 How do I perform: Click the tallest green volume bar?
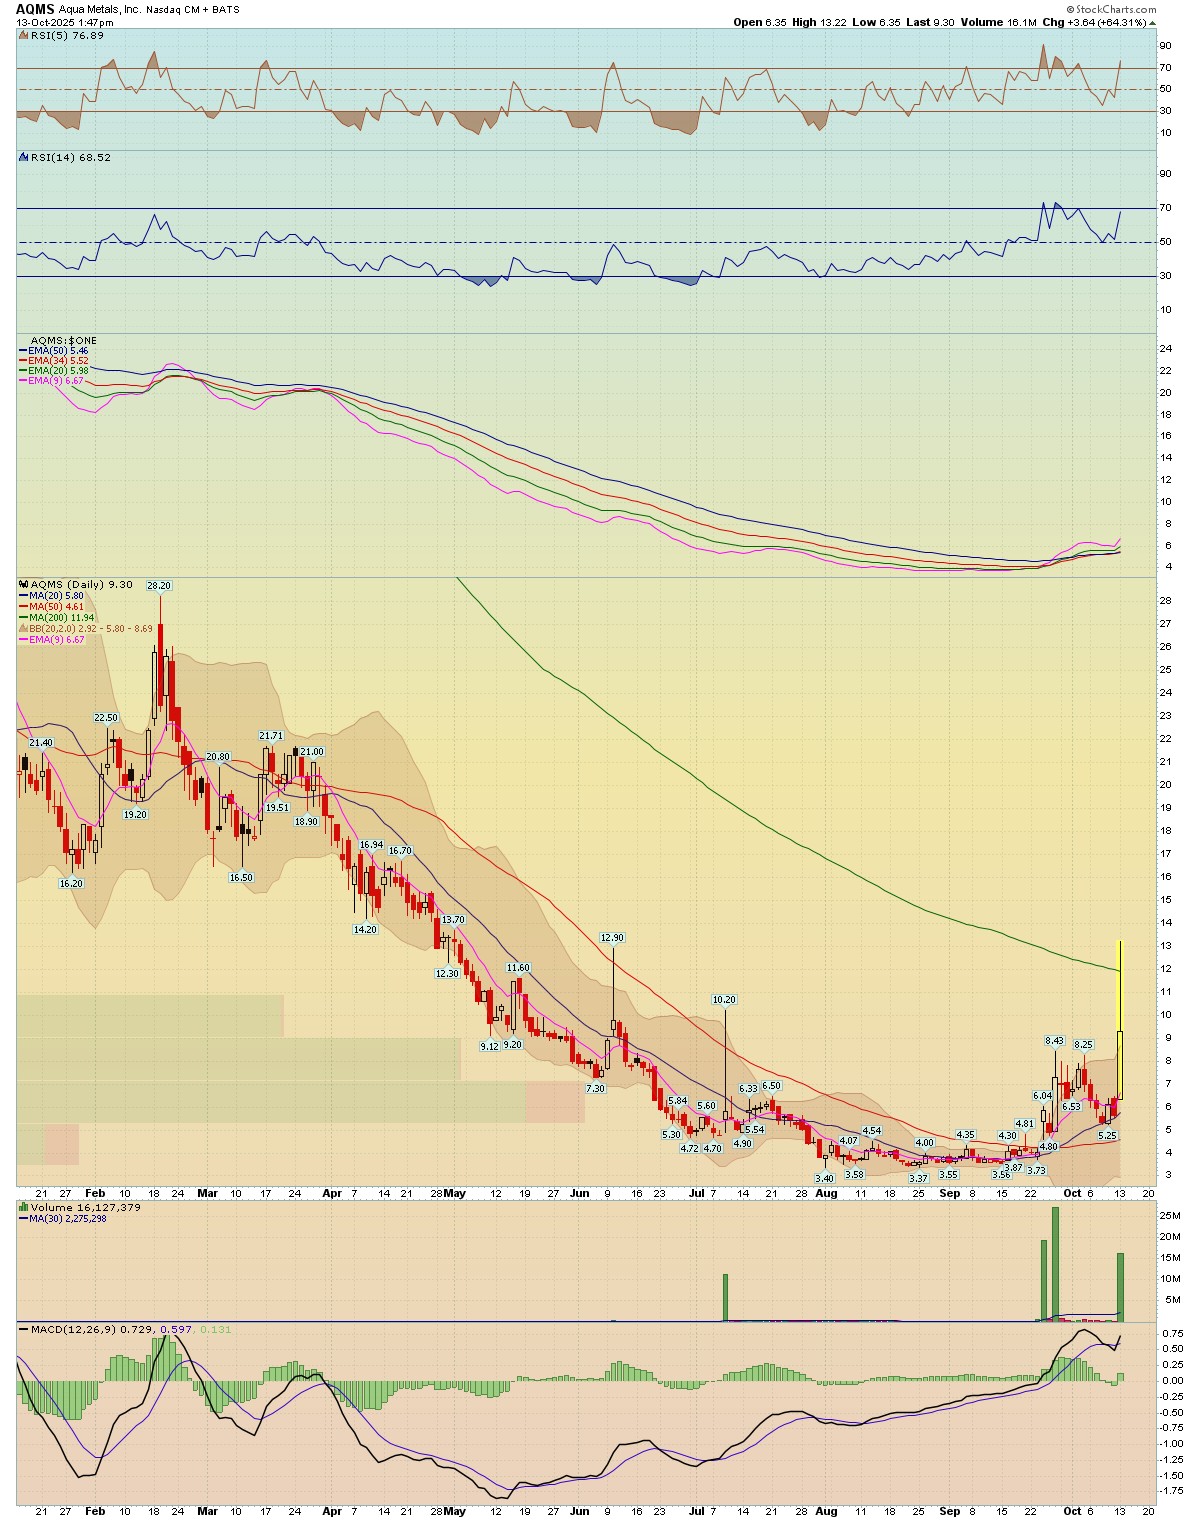coord(1054,1264)
